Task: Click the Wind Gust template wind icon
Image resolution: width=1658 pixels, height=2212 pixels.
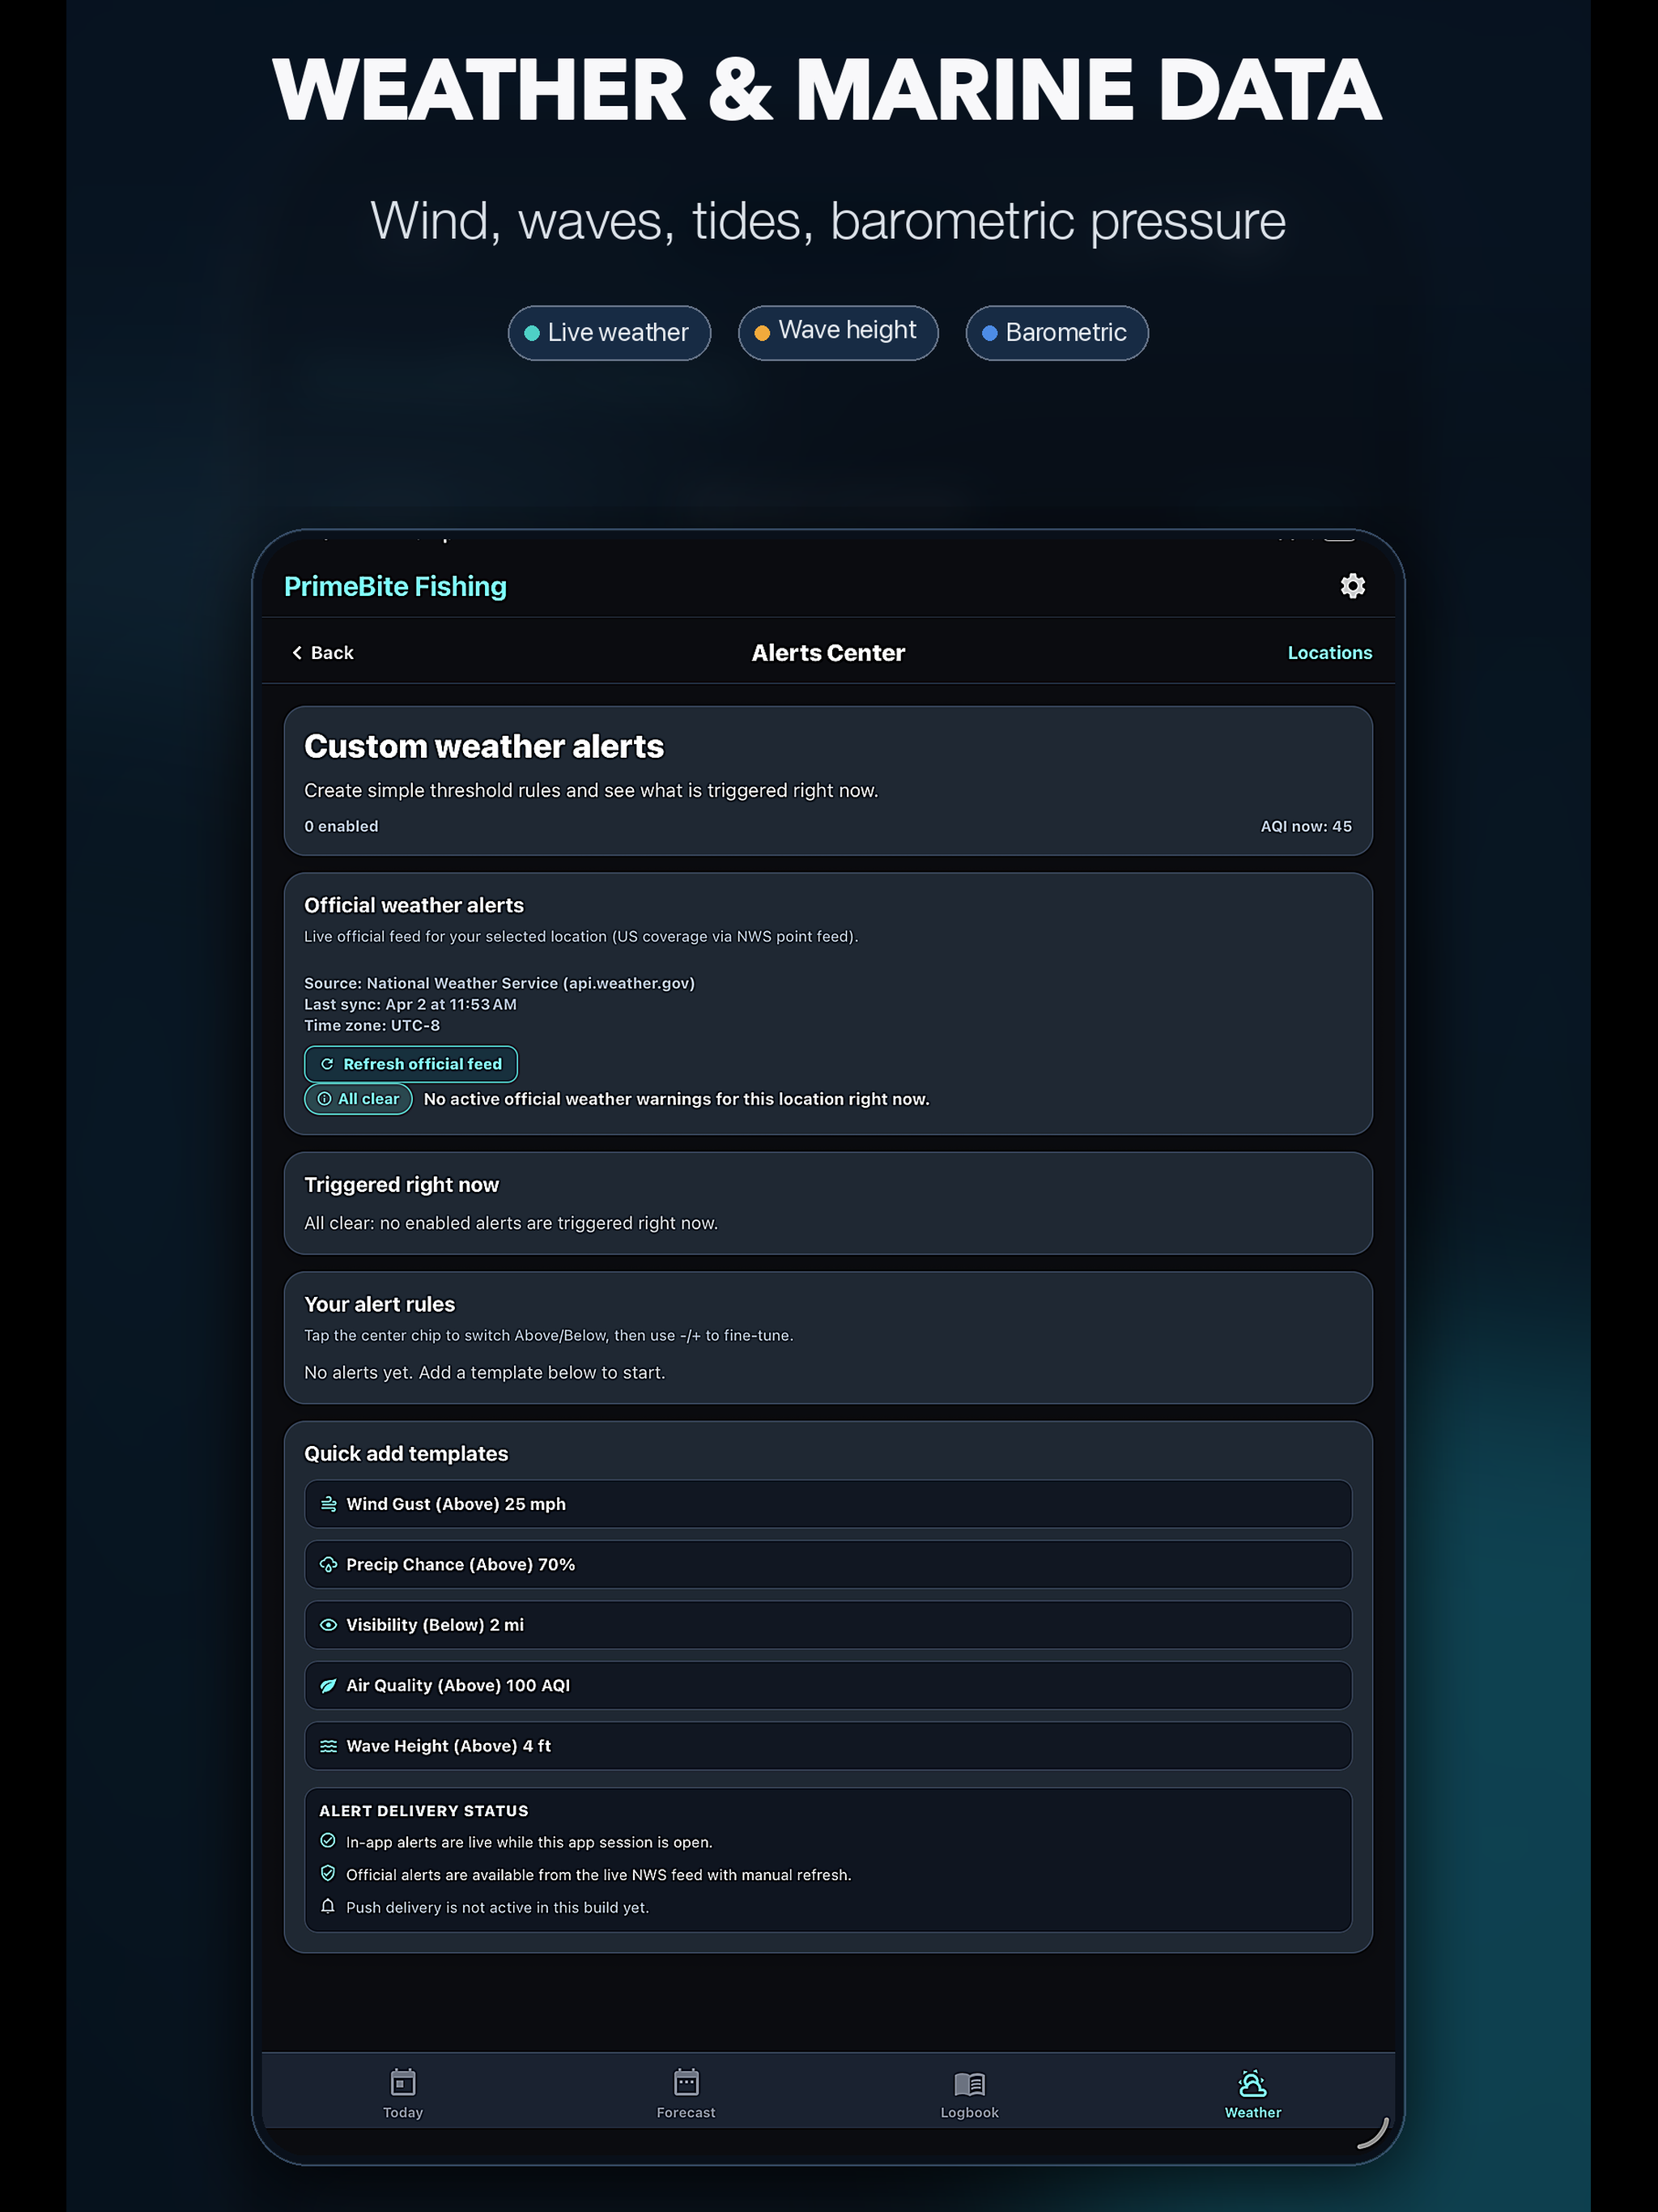Action: [328, 1504]
